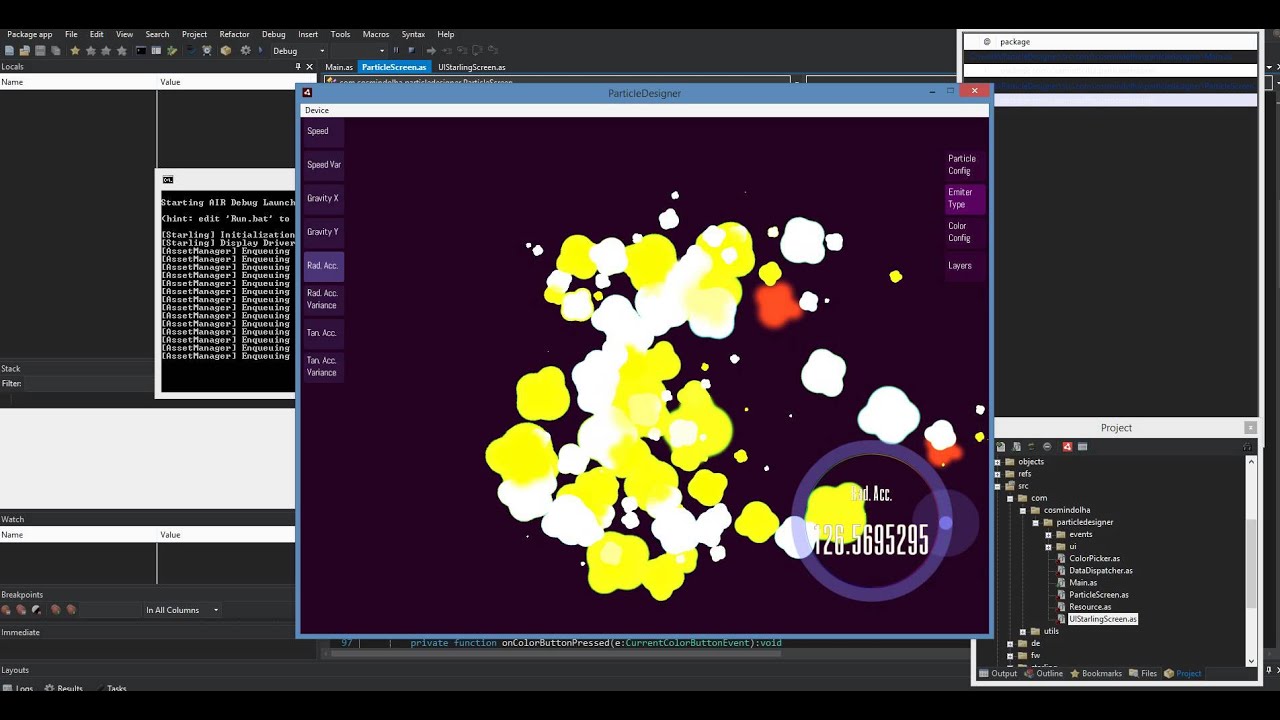Open project settings via gear icon
The width and height of the screenshot is (1280, 720).
[245, 50]
